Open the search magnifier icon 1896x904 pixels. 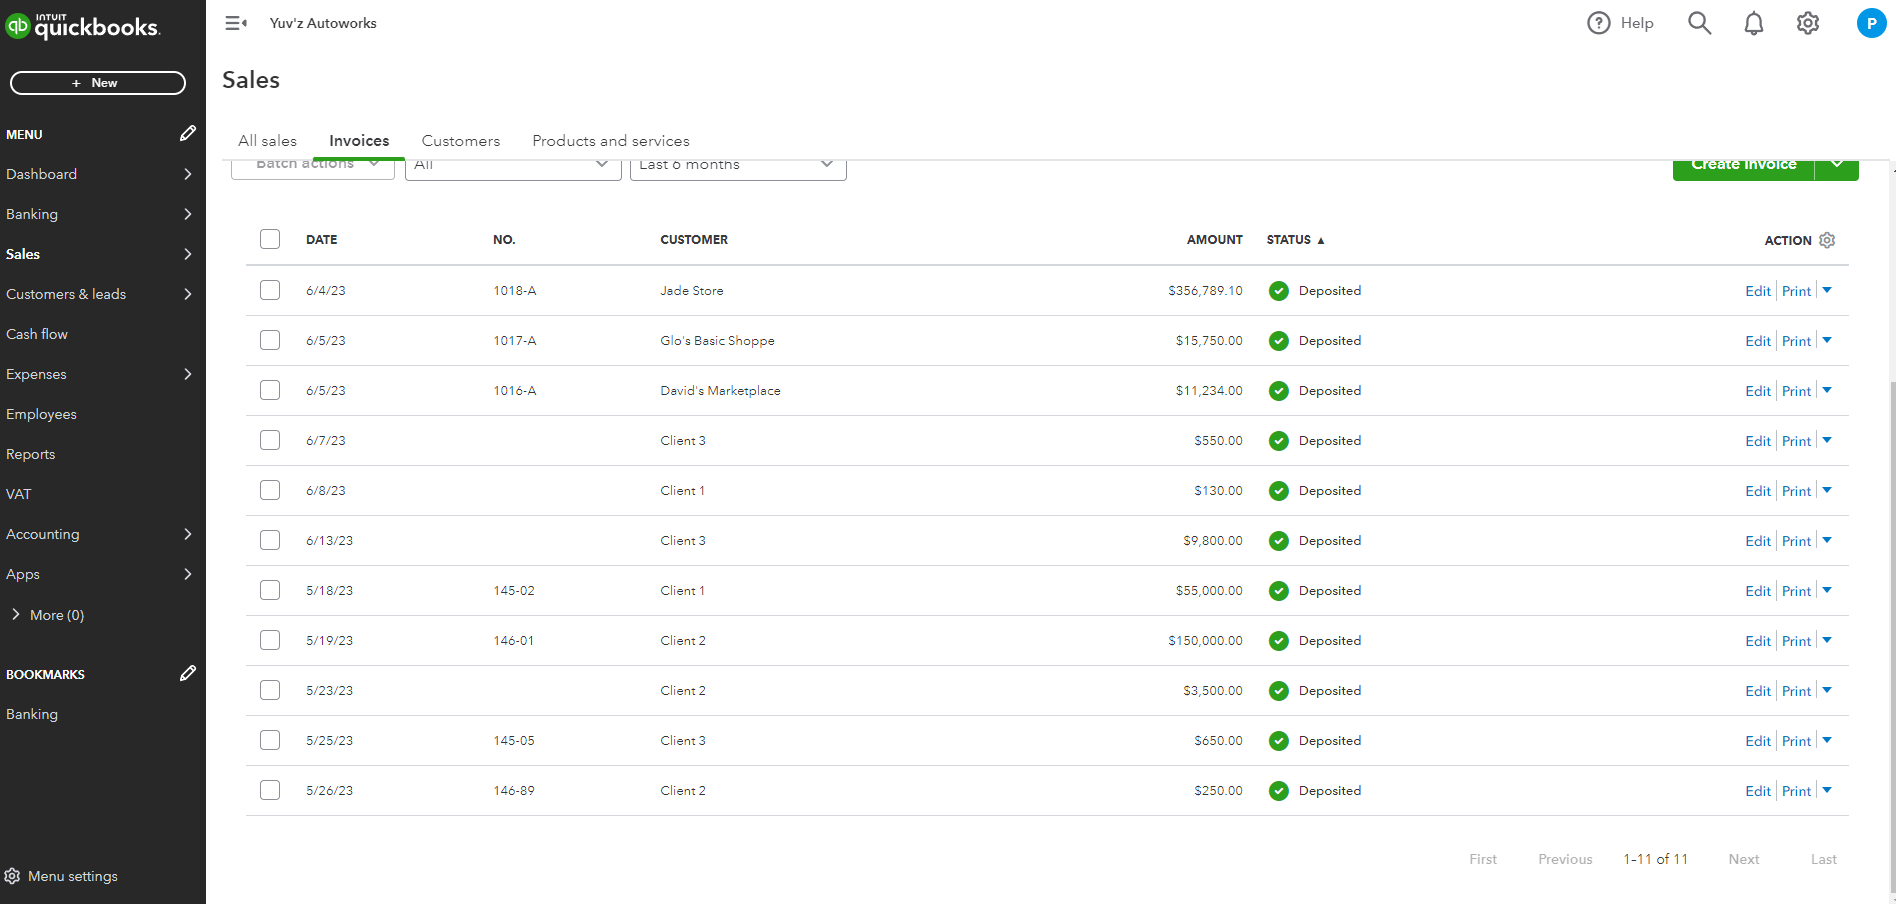1699,23
